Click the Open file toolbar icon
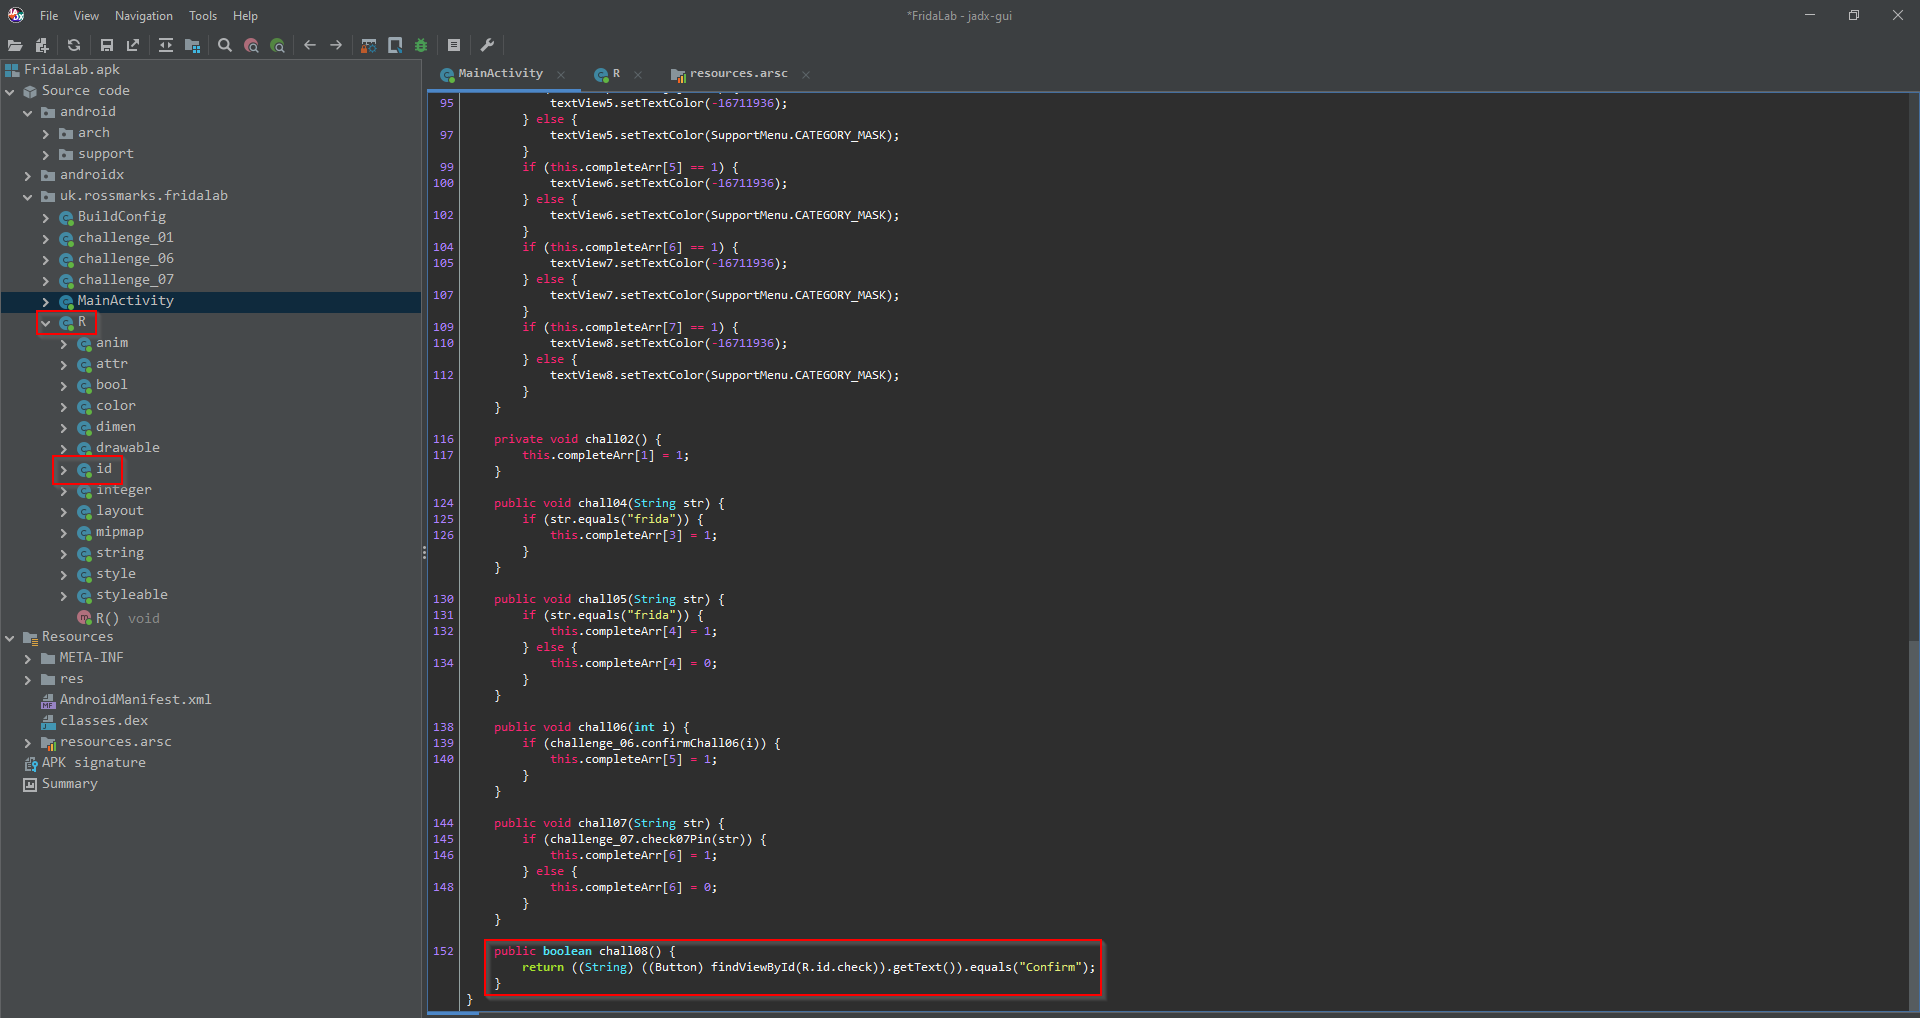Screen dimensions: 1920x1018 point(15,45)
